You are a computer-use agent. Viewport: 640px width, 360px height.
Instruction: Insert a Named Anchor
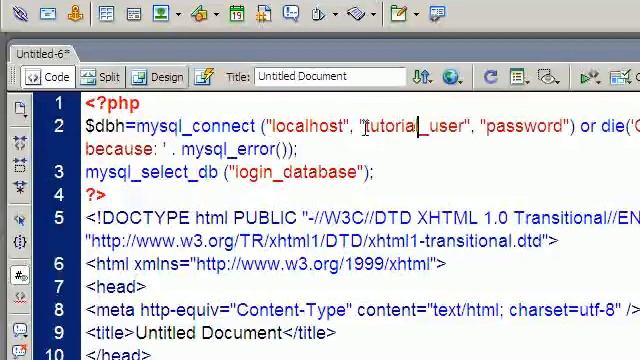pos(76,13)
